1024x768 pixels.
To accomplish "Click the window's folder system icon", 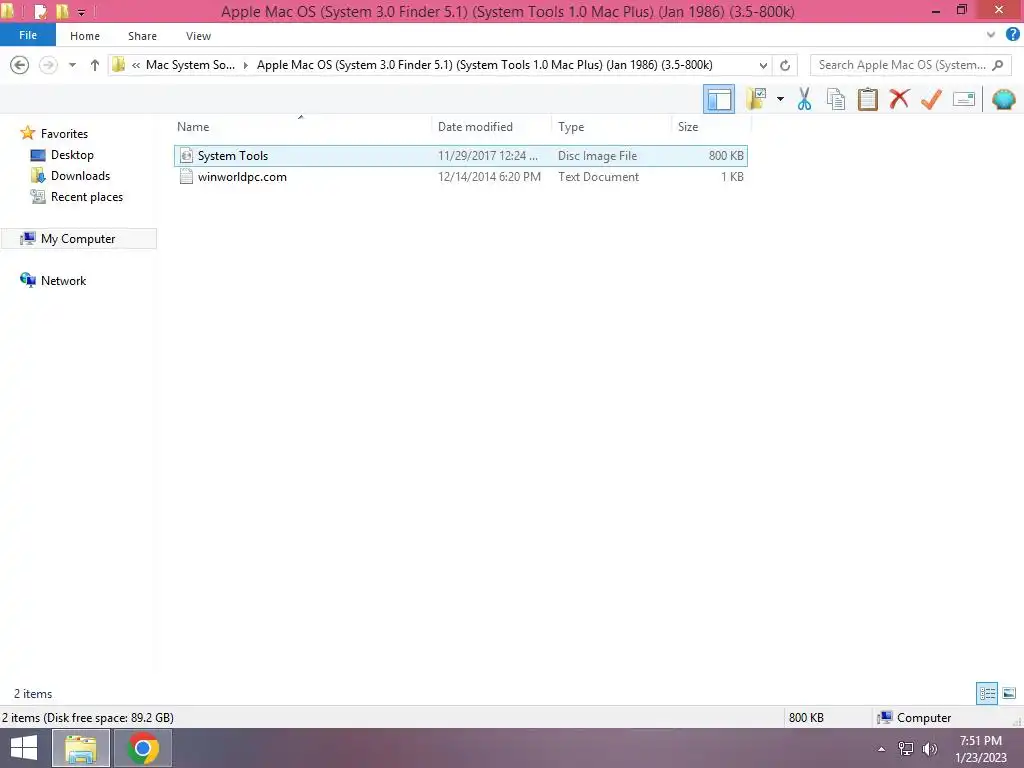I will tap(8, 10).
